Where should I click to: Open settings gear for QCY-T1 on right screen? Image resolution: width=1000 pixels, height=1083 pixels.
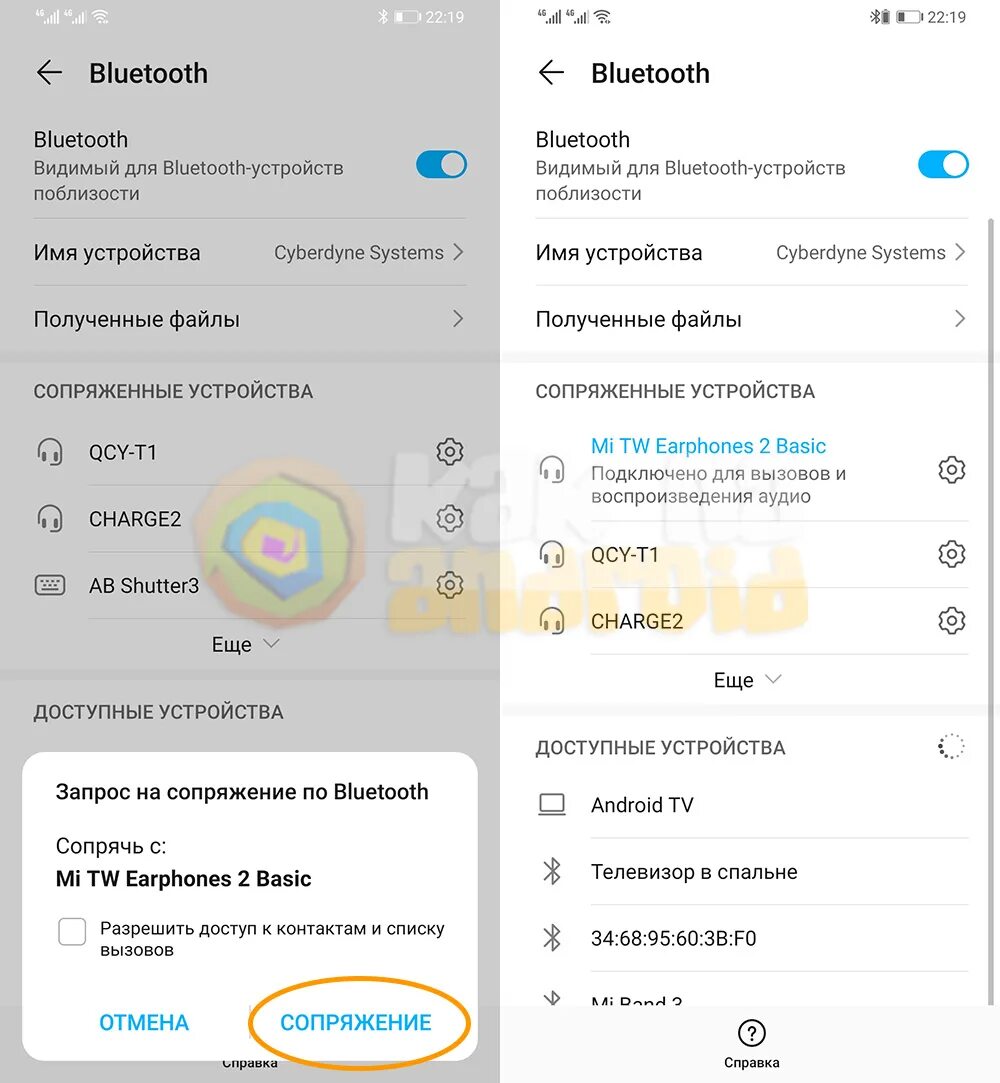point(952,554)
